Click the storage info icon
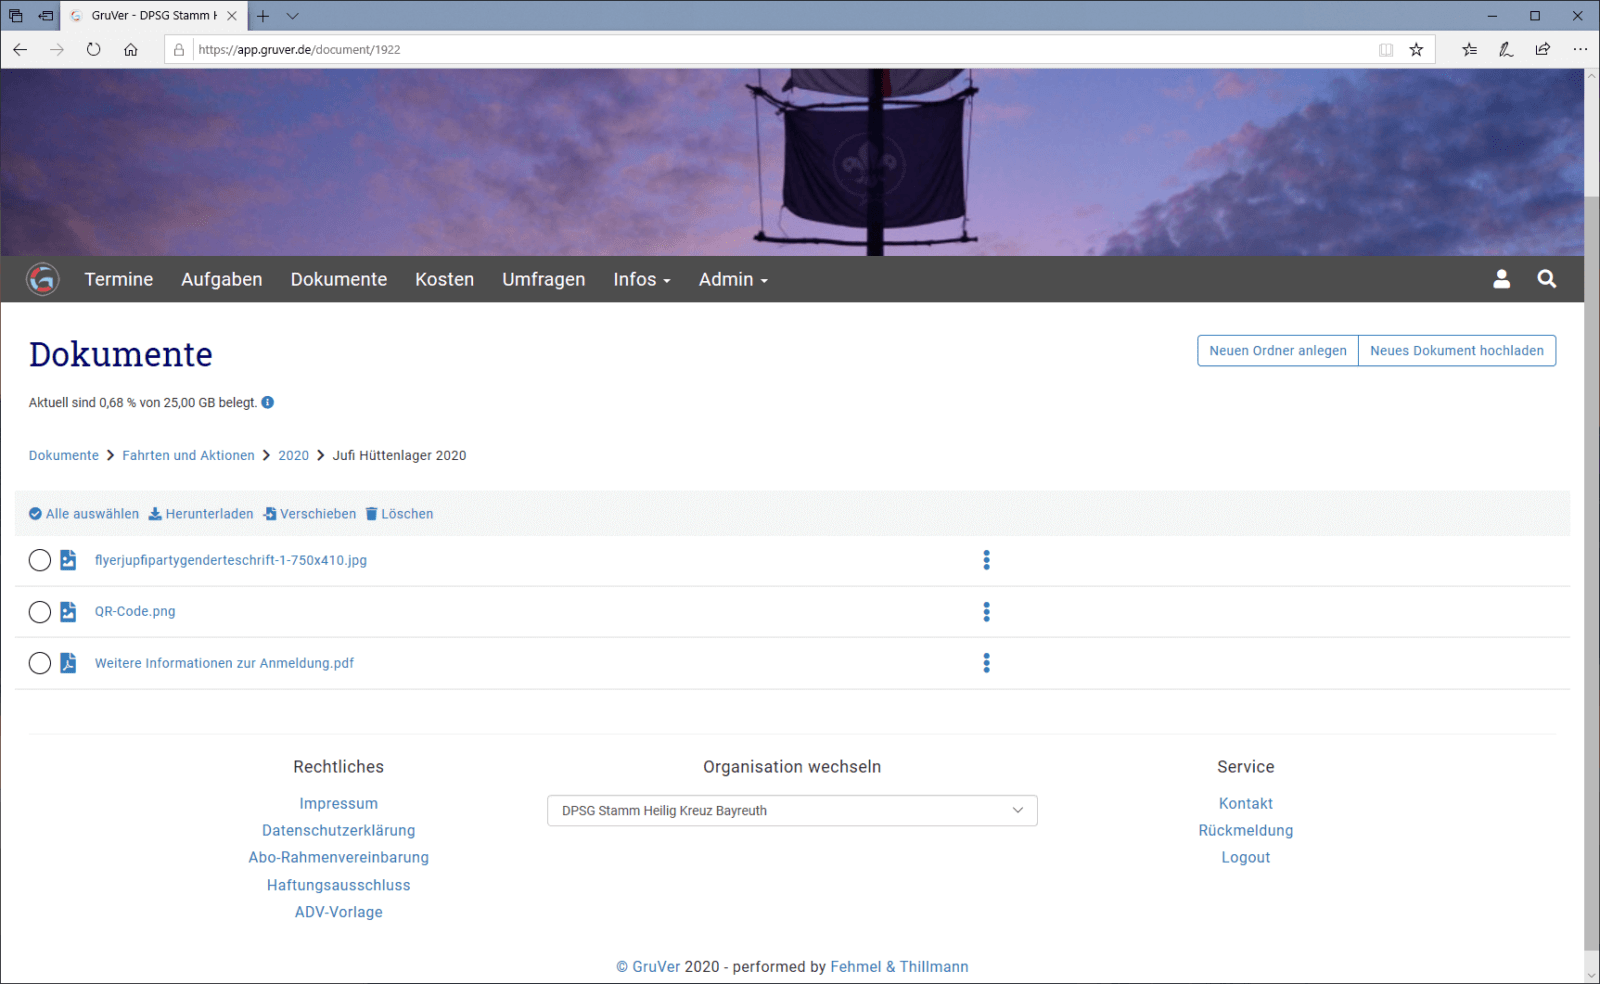The height and width of the screenshot is (984, 1600). (x=268, y=402)
